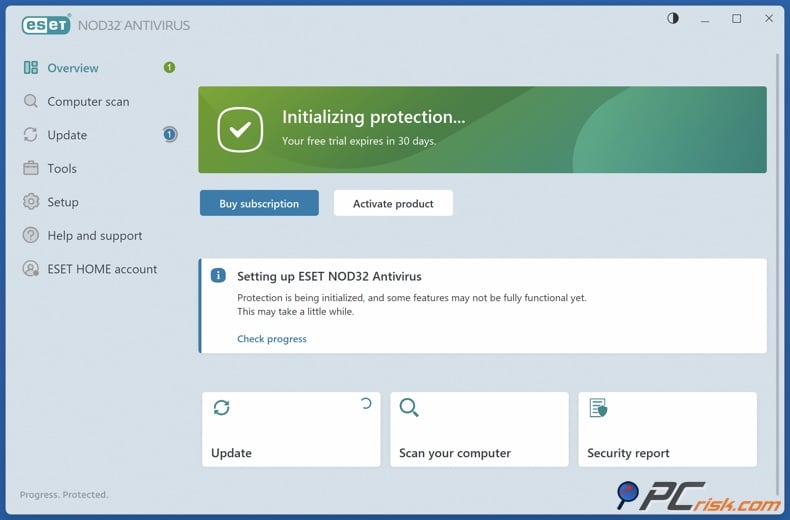Close the ESET window
This screenshot has width=790, height=520.
tap(768, 19)
